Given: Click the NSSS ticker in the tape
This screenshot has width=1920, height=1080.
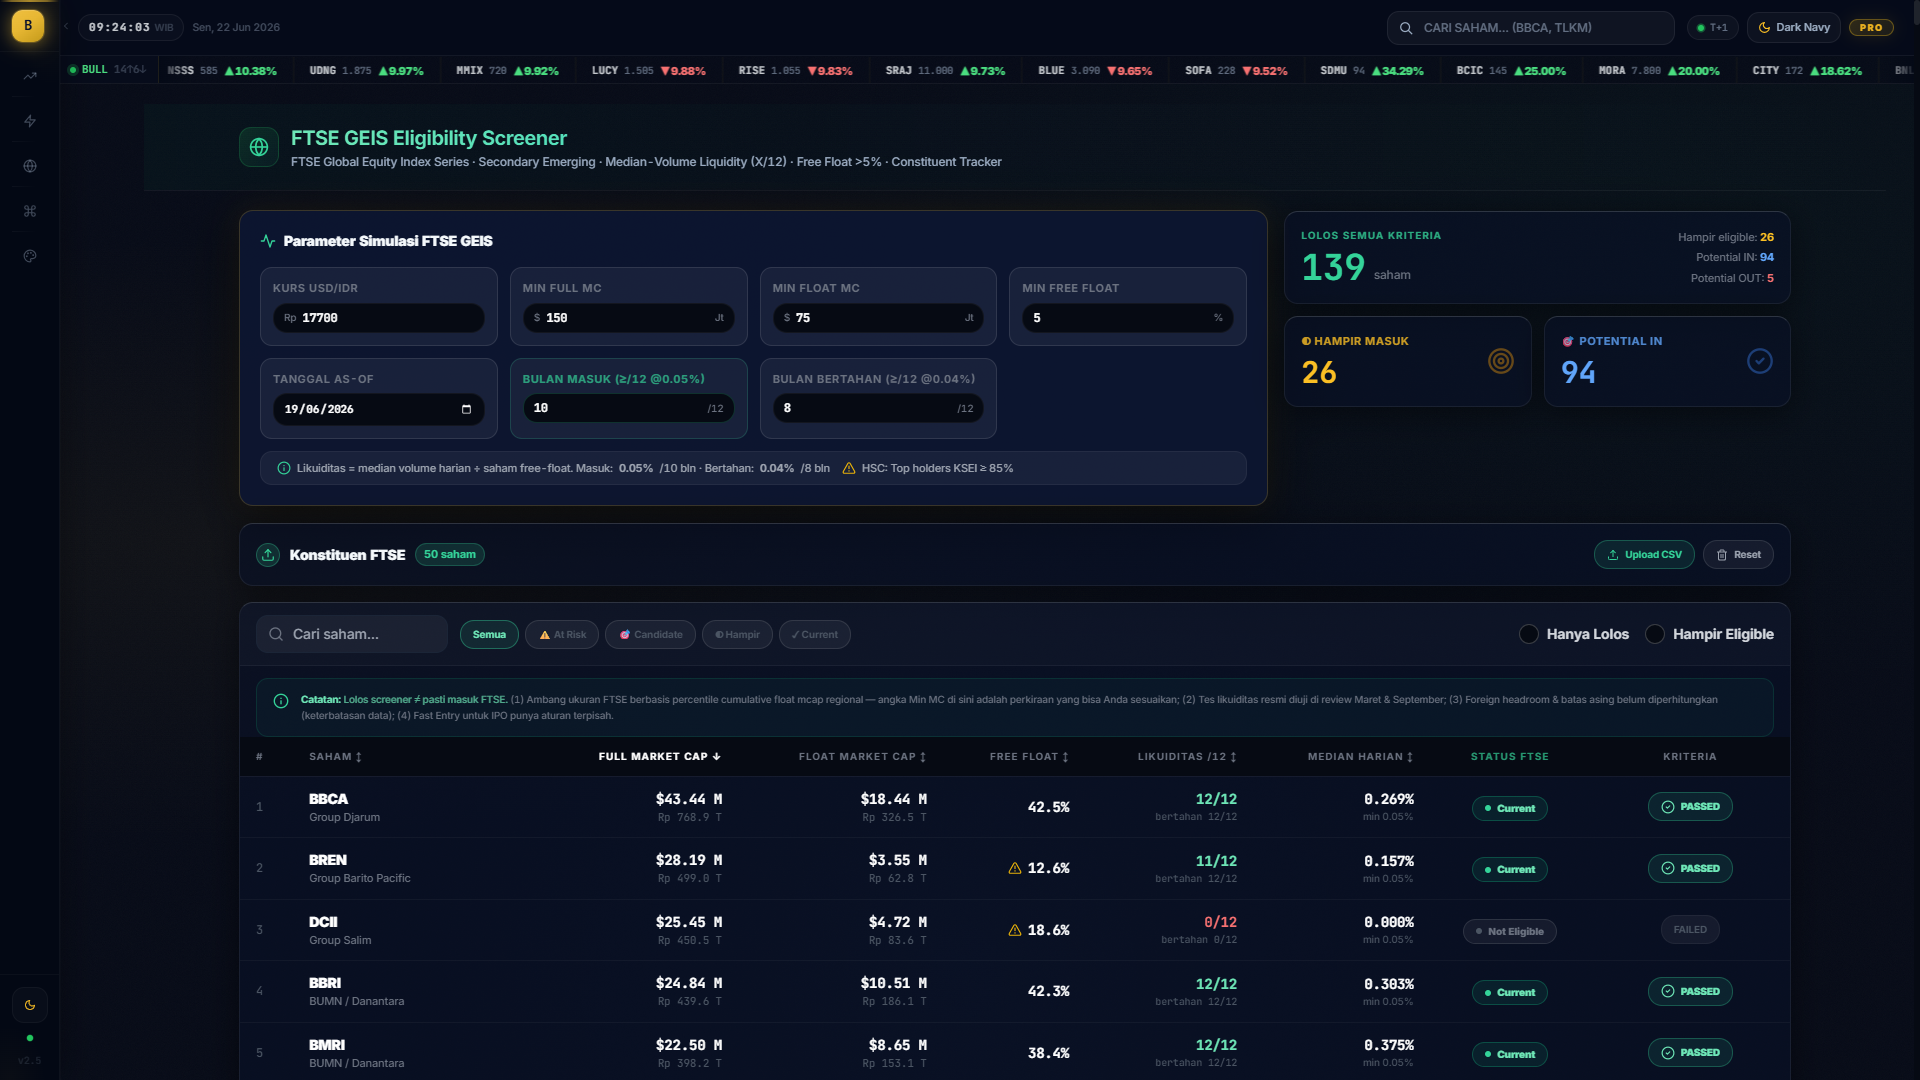Looking at the screenshot, I should click(222, 71).
